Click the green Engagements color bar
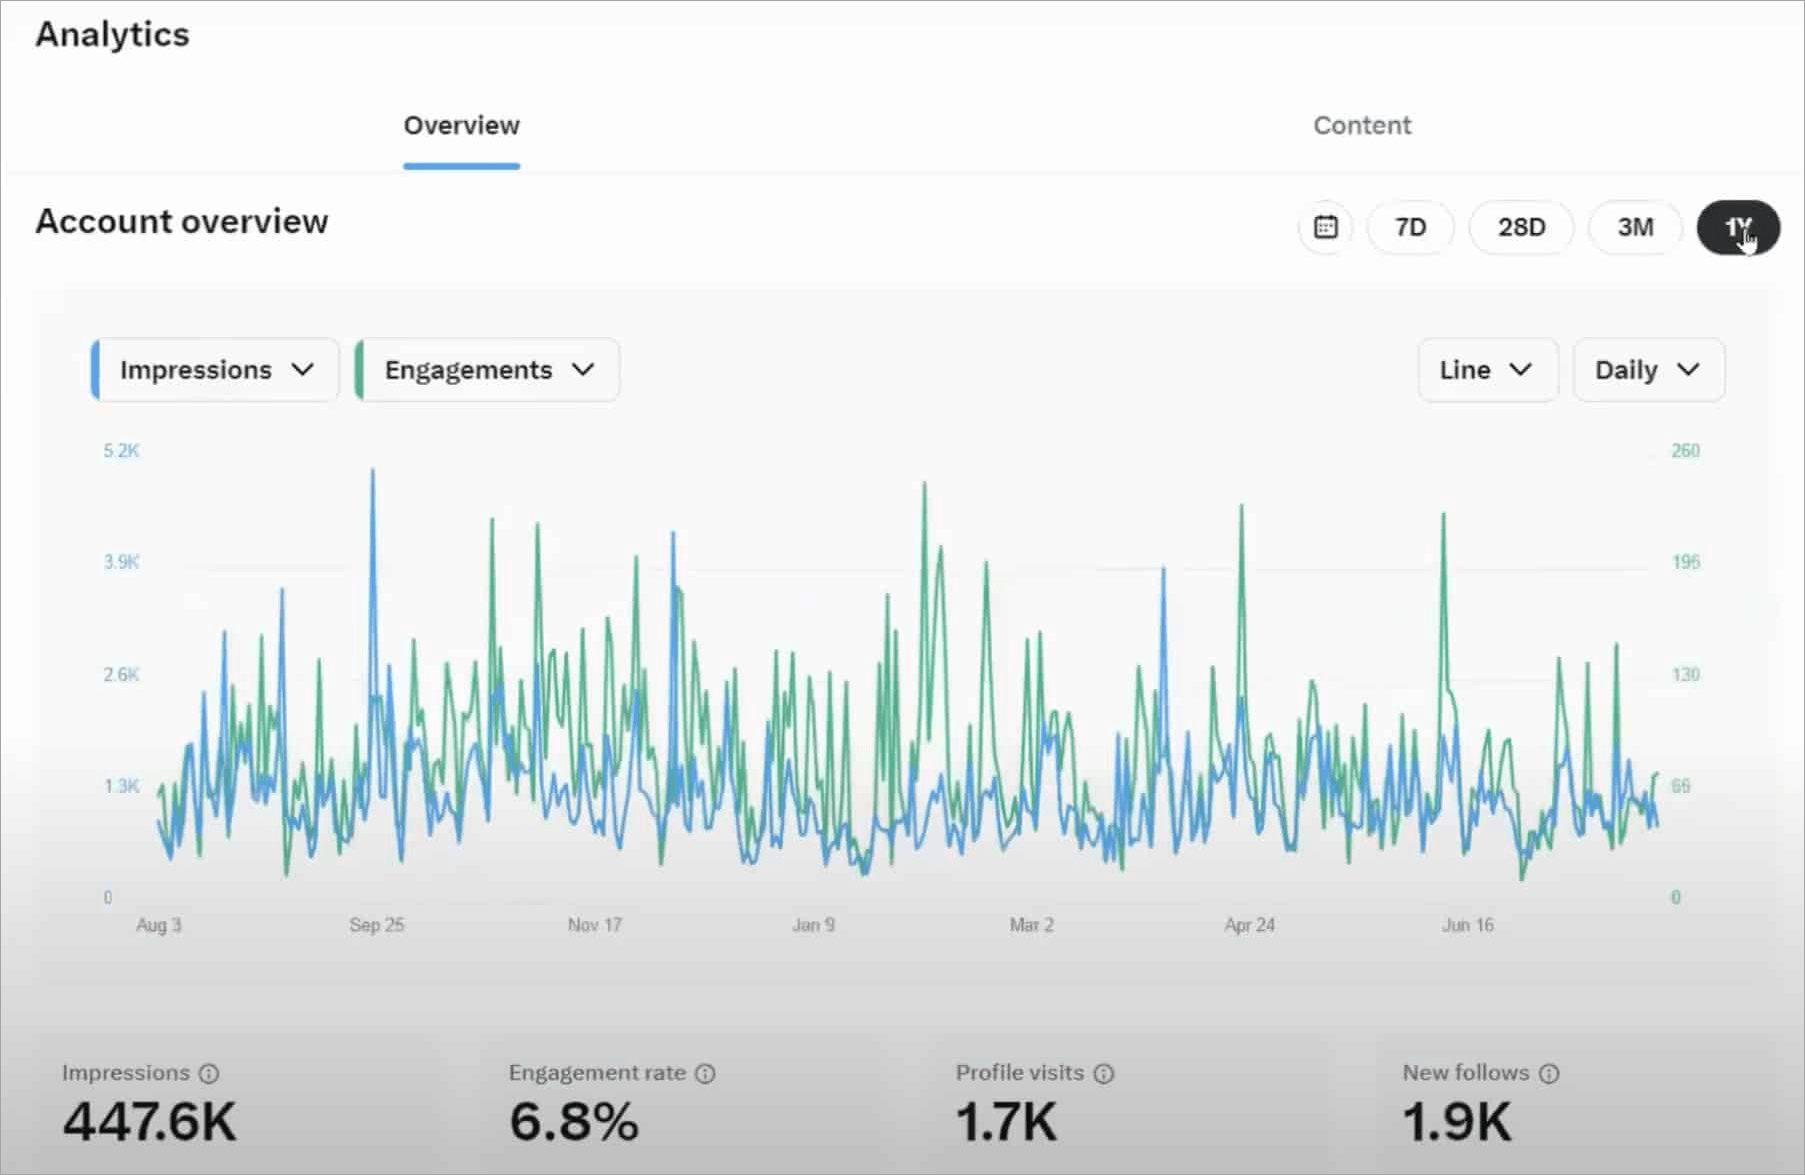The height and width of the screenshot is (1175, 1805). click(360, 370)
